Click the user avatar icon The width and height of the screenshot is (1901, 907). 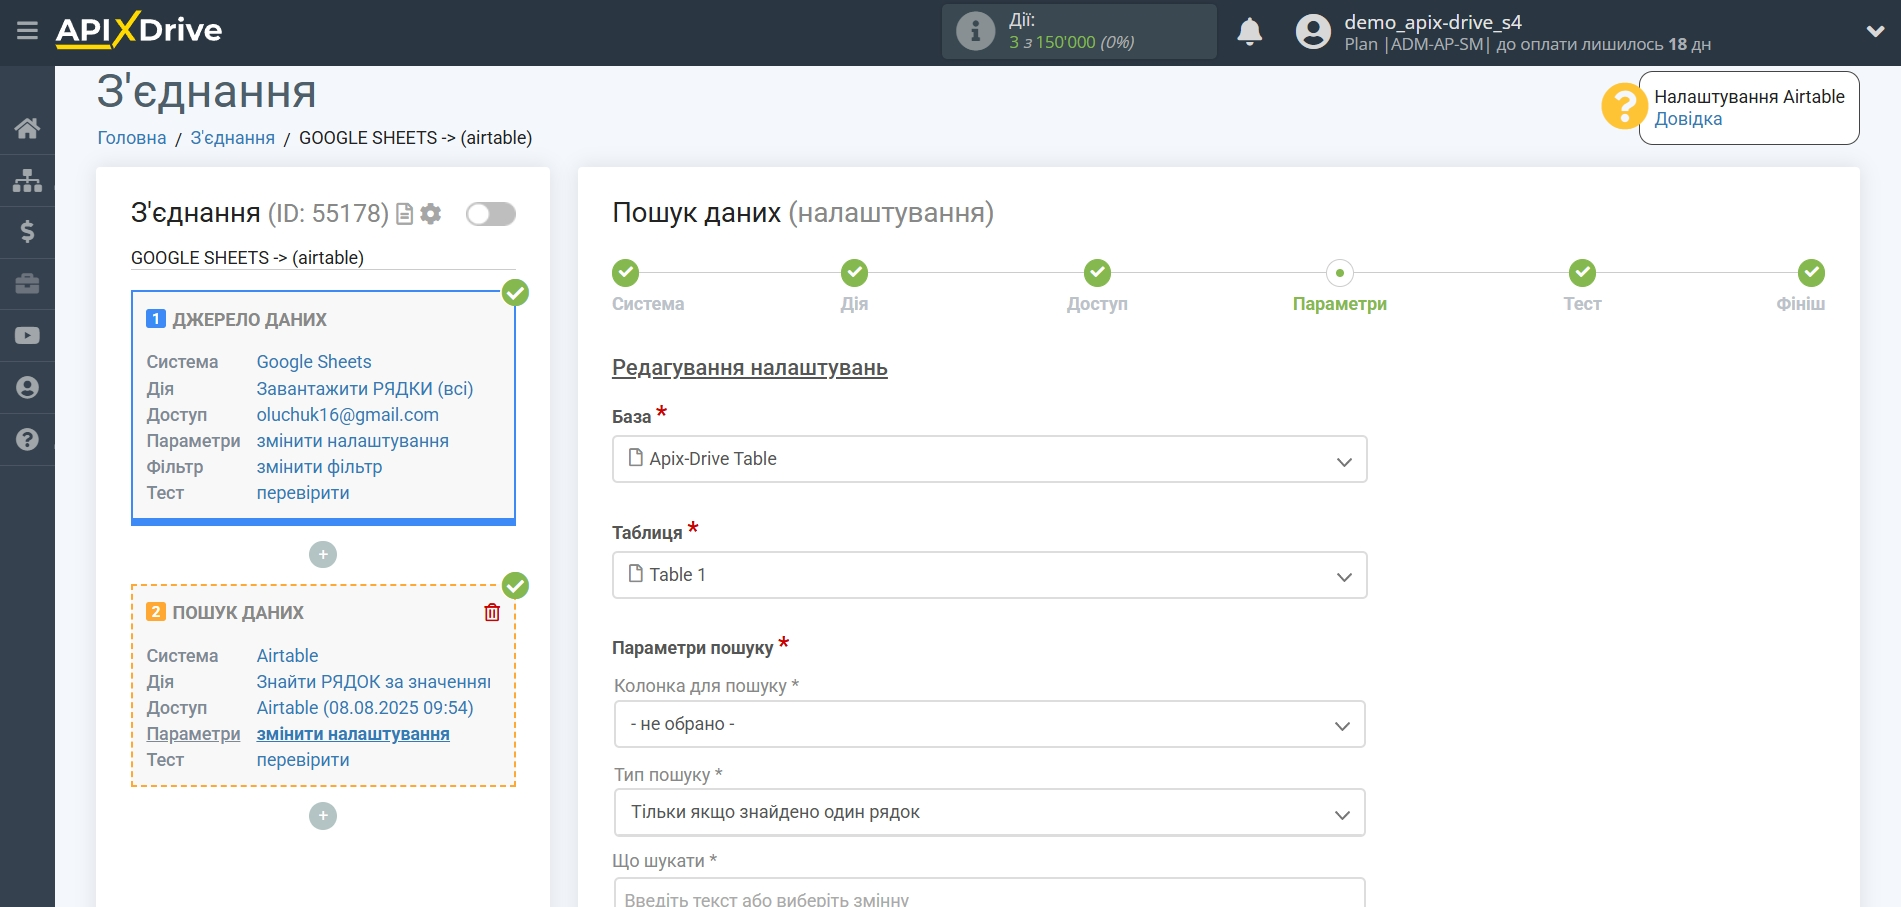click(x=1313, y=32)
